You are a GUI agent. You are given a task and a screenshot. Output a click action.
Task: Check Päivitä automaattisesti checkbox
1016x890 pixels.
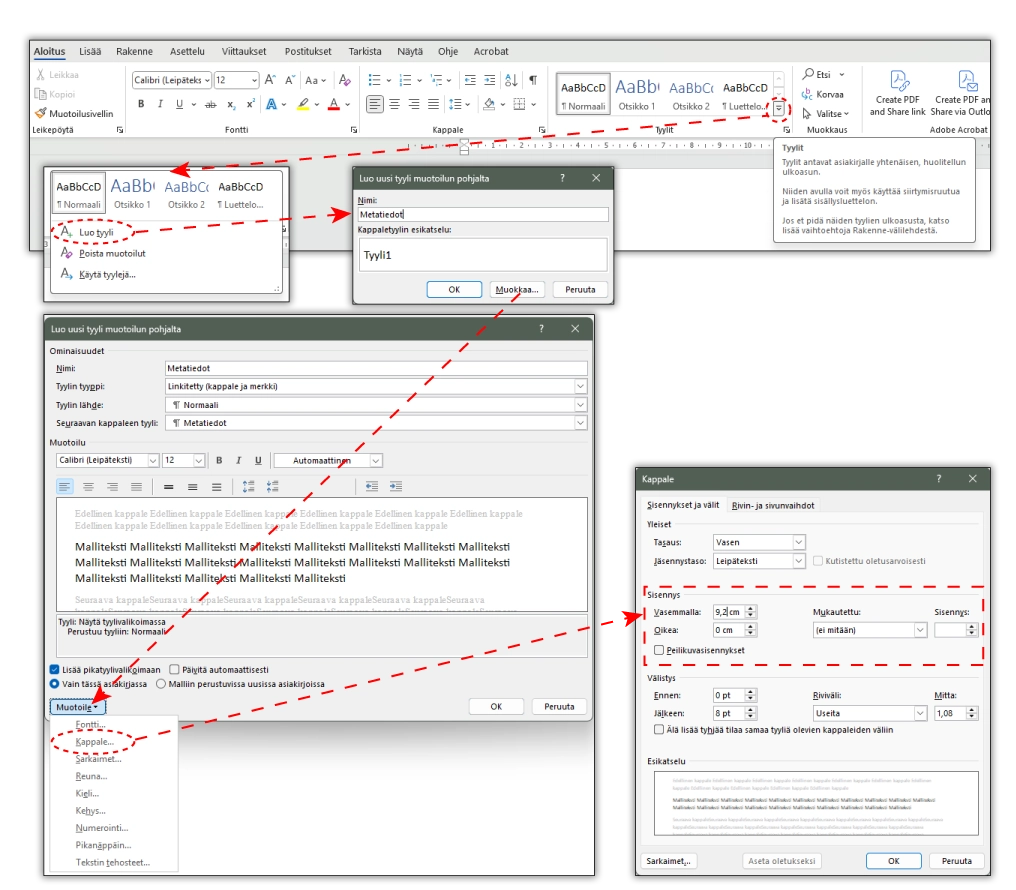point(174,669)
